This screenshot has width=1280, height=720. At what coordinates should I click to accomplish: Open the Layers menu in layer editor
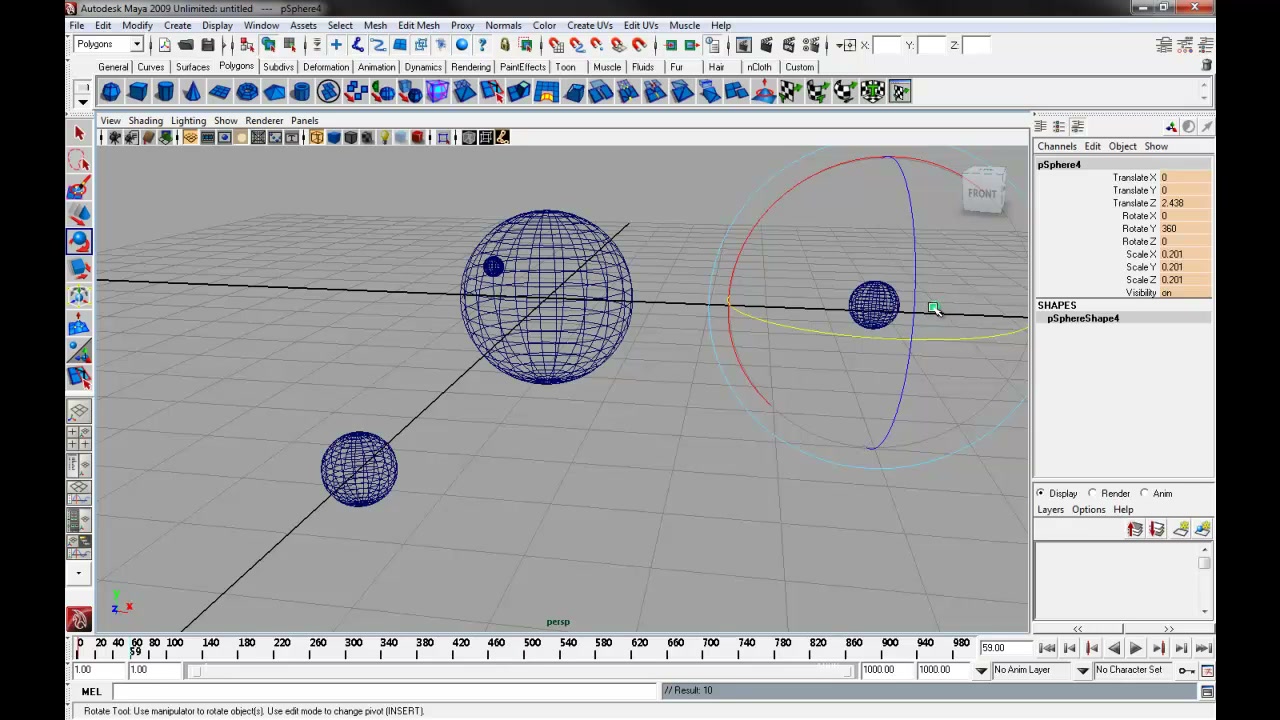point(1050,509)
